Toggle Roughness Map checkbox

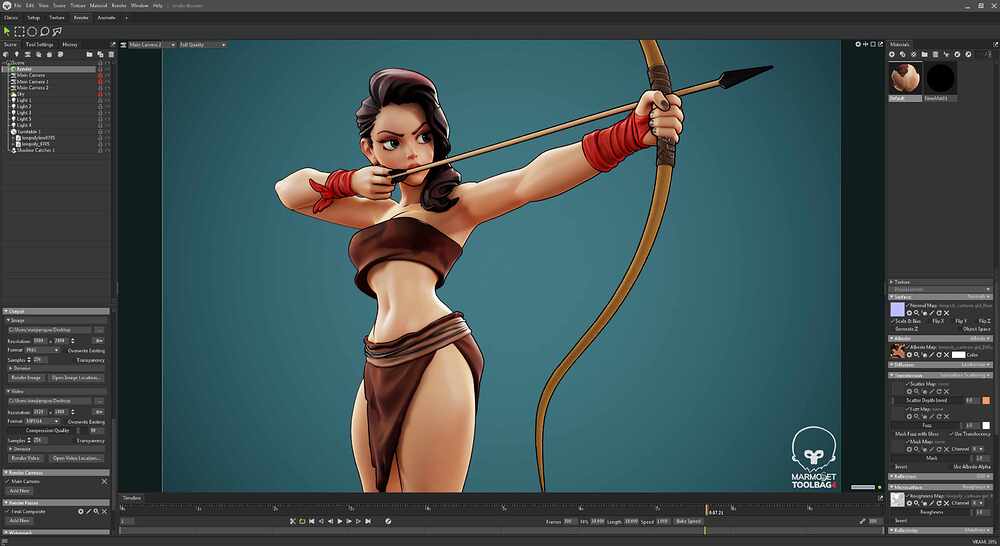908,496
